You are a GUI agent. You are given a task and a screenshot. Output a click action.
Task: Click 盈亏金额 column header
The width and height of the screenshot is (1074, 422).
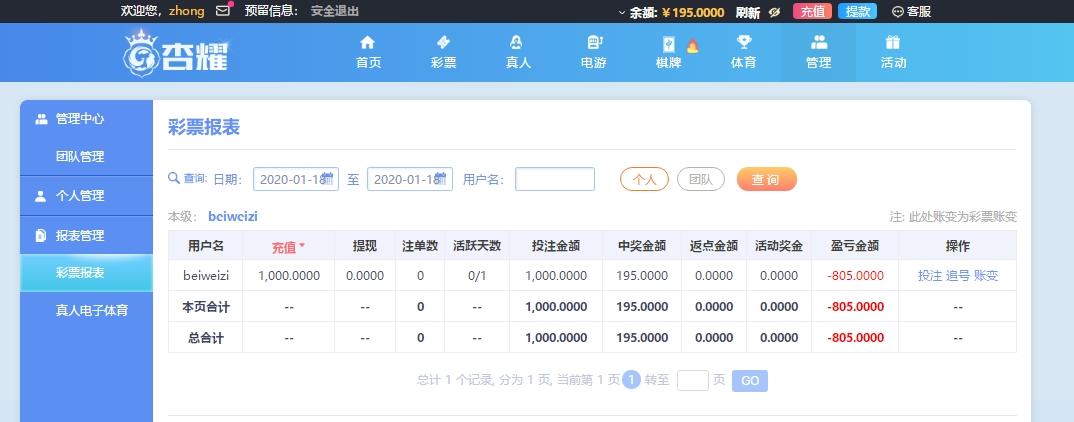[x=854, y=246]
